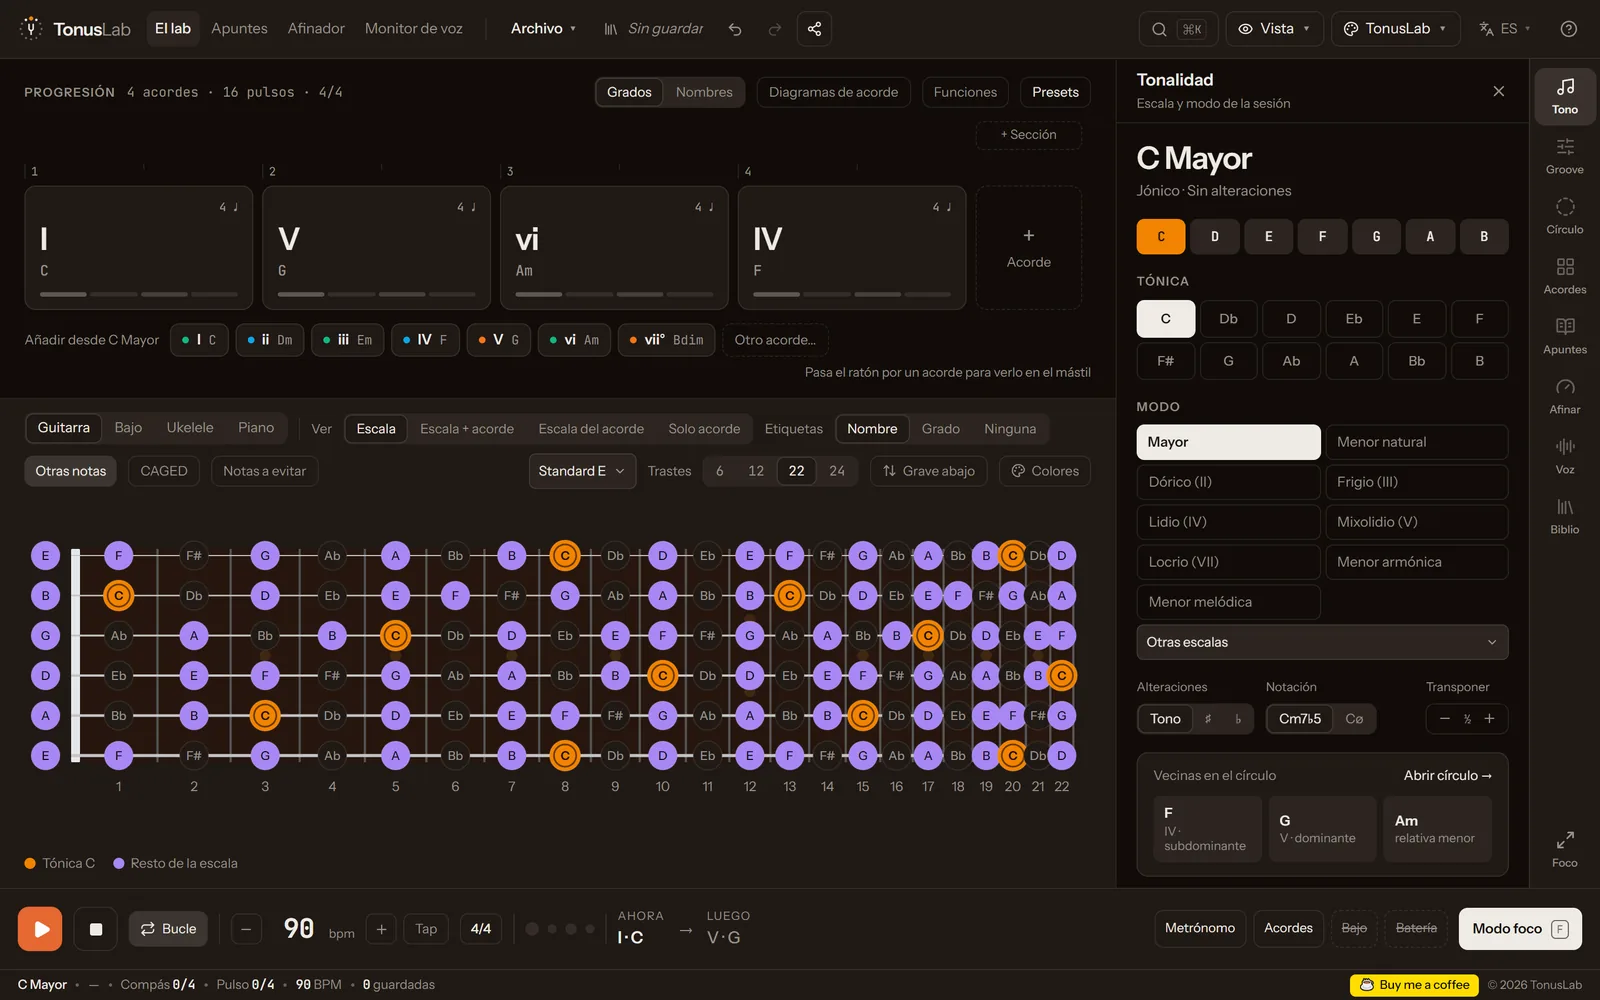
Task: Switch to the Afinador tab
Action: (316, 29)
